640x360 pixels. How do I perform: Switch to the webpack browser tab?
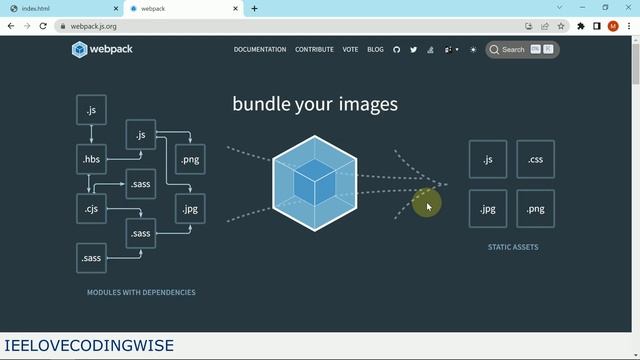click(183, 9)
